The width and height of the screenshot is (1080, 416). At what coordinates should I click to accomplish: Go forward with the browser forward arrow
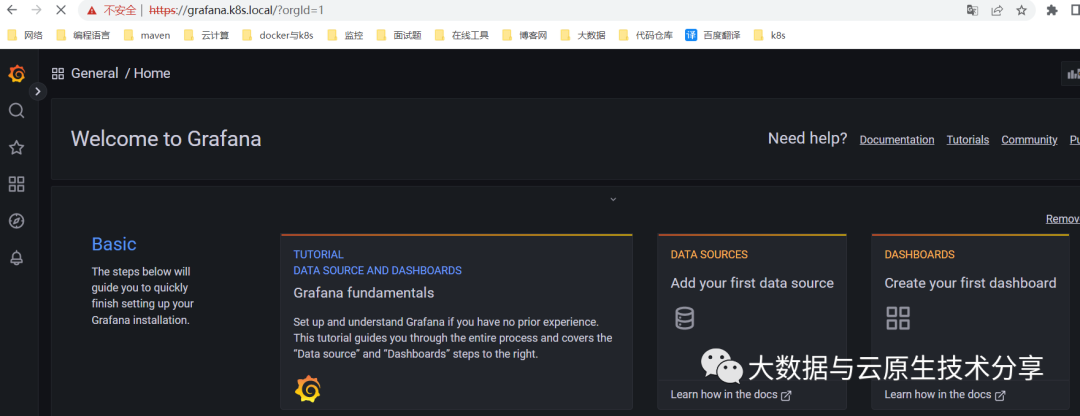[37, 10]
